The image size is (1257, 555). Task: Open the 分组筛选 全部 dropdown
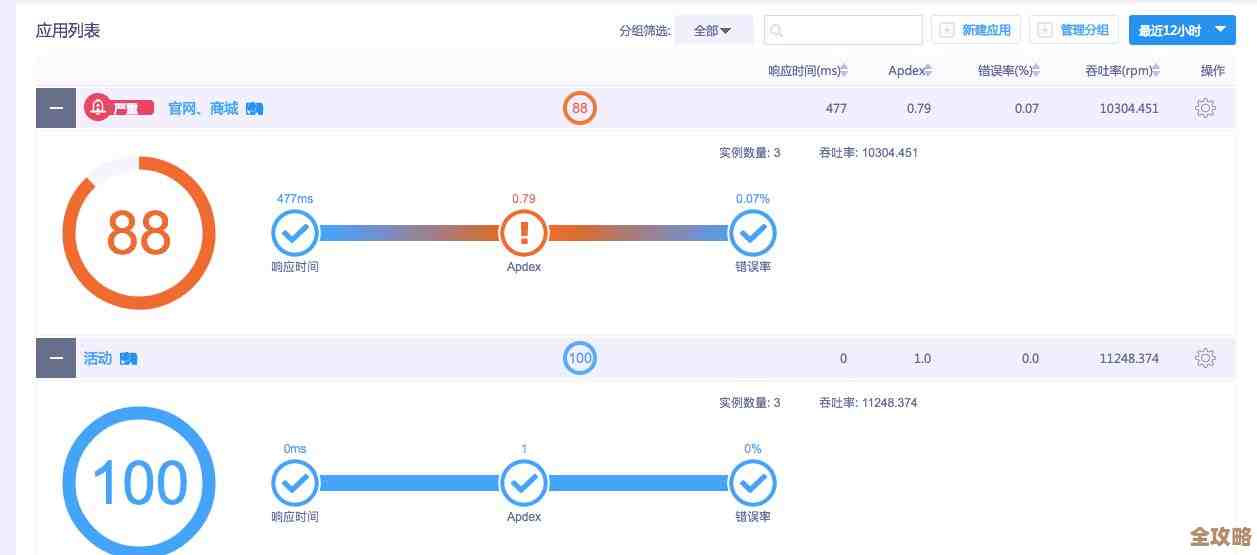point(713,30)
